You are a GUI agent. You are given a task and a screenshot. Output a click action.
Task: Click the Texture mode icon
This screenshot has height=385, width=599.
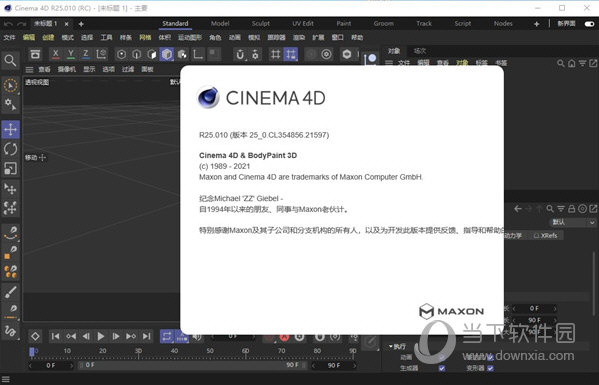[183, 54]
